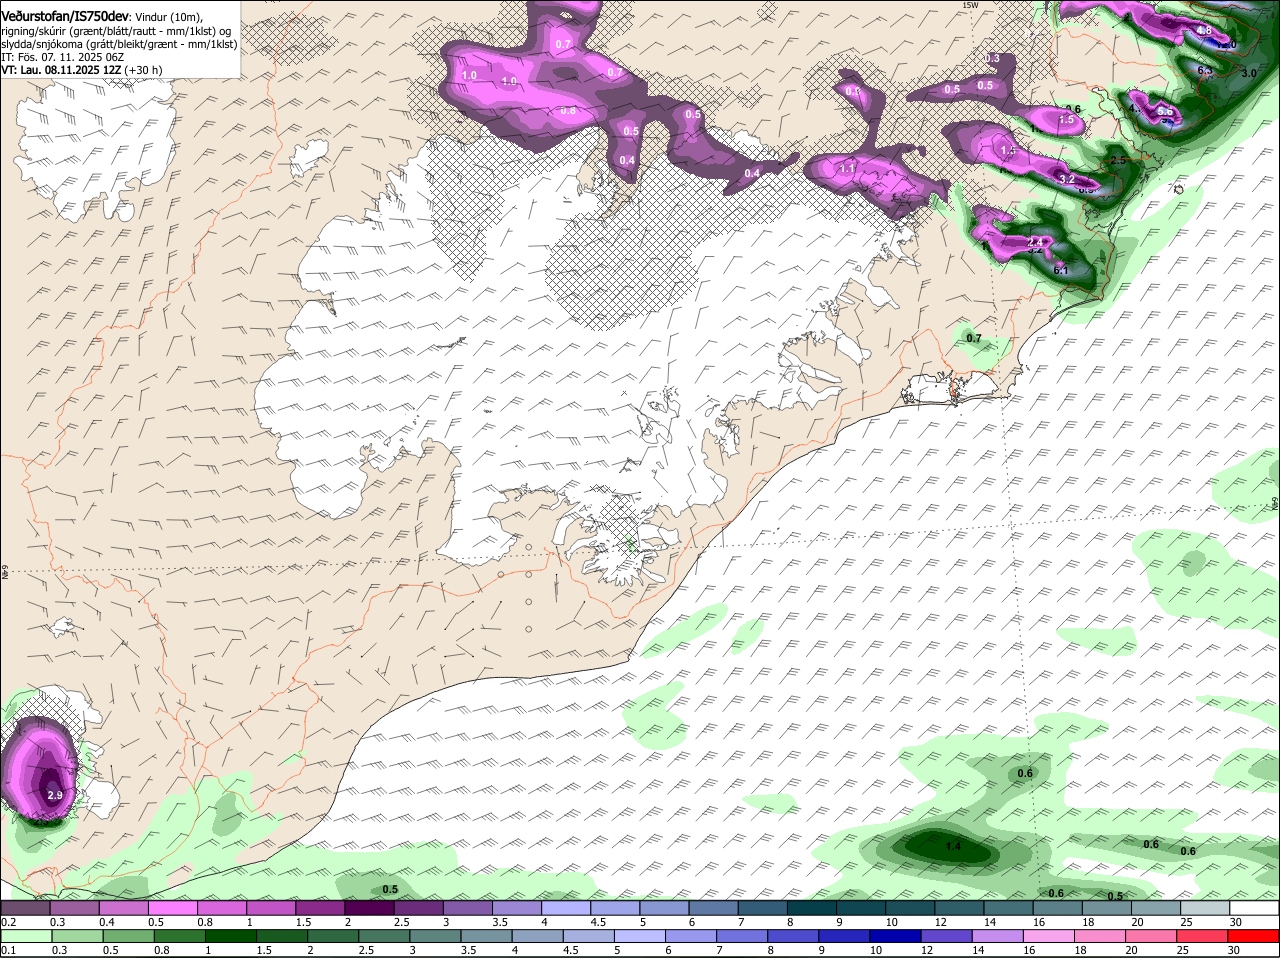Image resolution: width=1280 pixels, height=958 pixels.
Task: Click the '0.2' label on the snow scale
Action: [8, 921]
